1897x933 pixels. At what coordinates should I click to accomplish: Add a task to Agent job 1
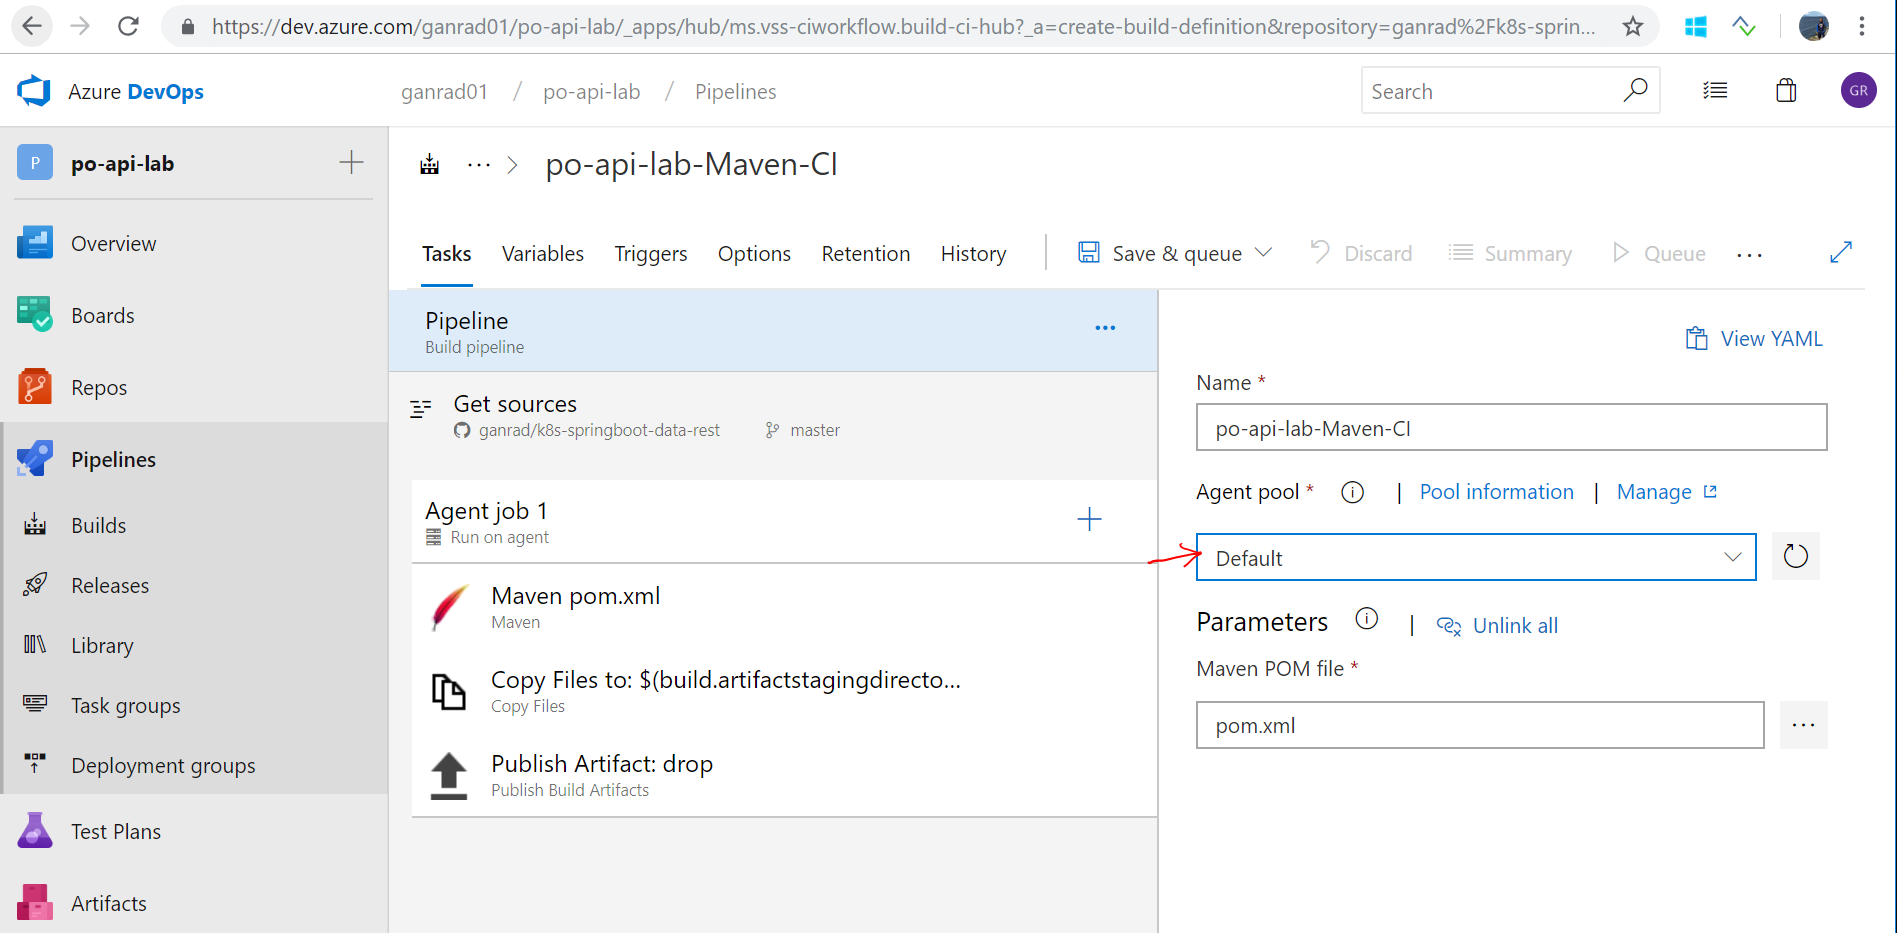1089,519
